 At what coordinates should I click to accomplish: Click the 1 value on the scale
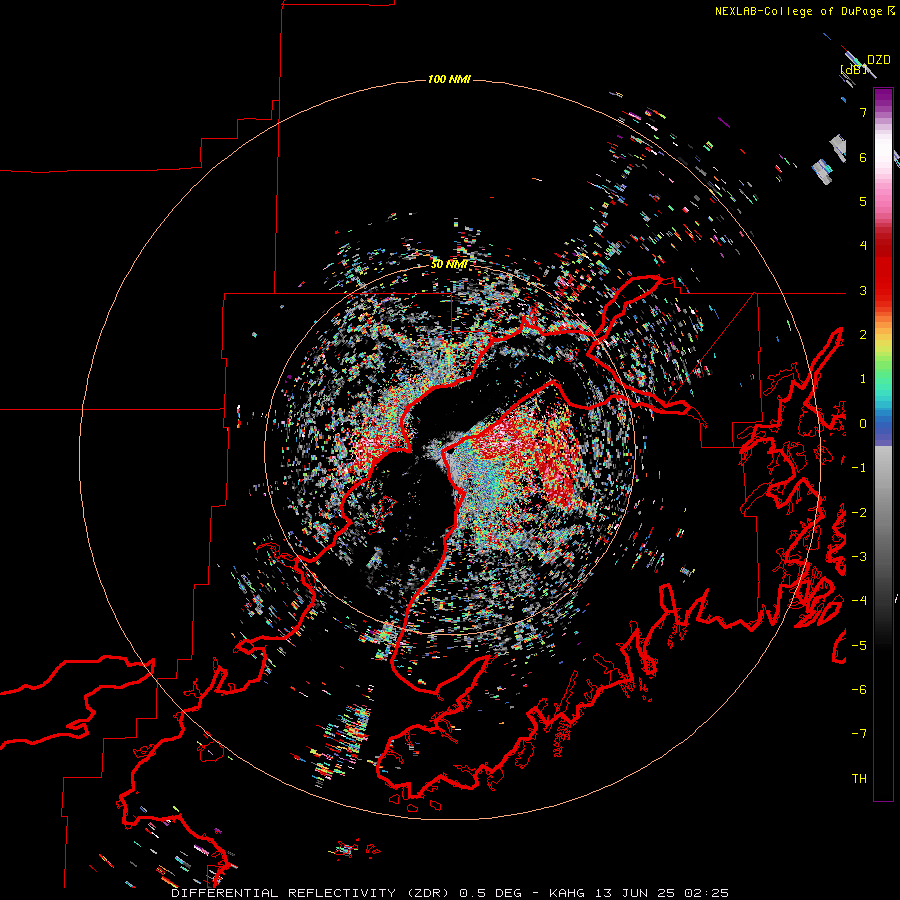[863, 379]
